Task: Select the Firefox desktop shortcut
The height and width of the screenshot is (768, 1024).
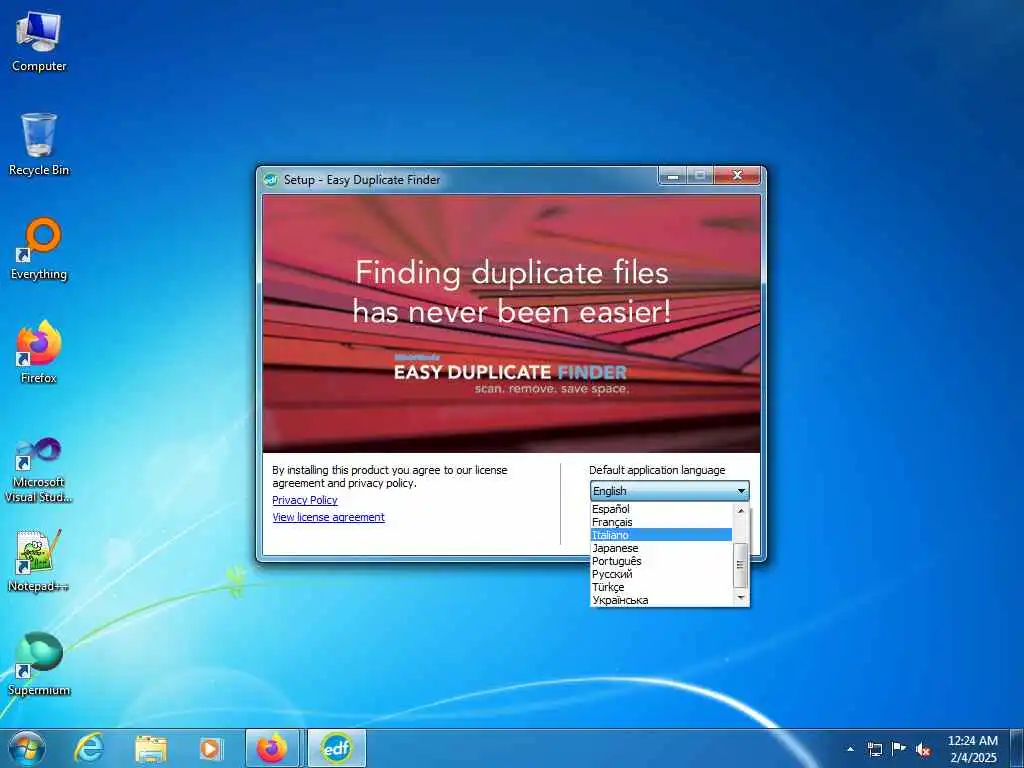Action: (39, 353)
